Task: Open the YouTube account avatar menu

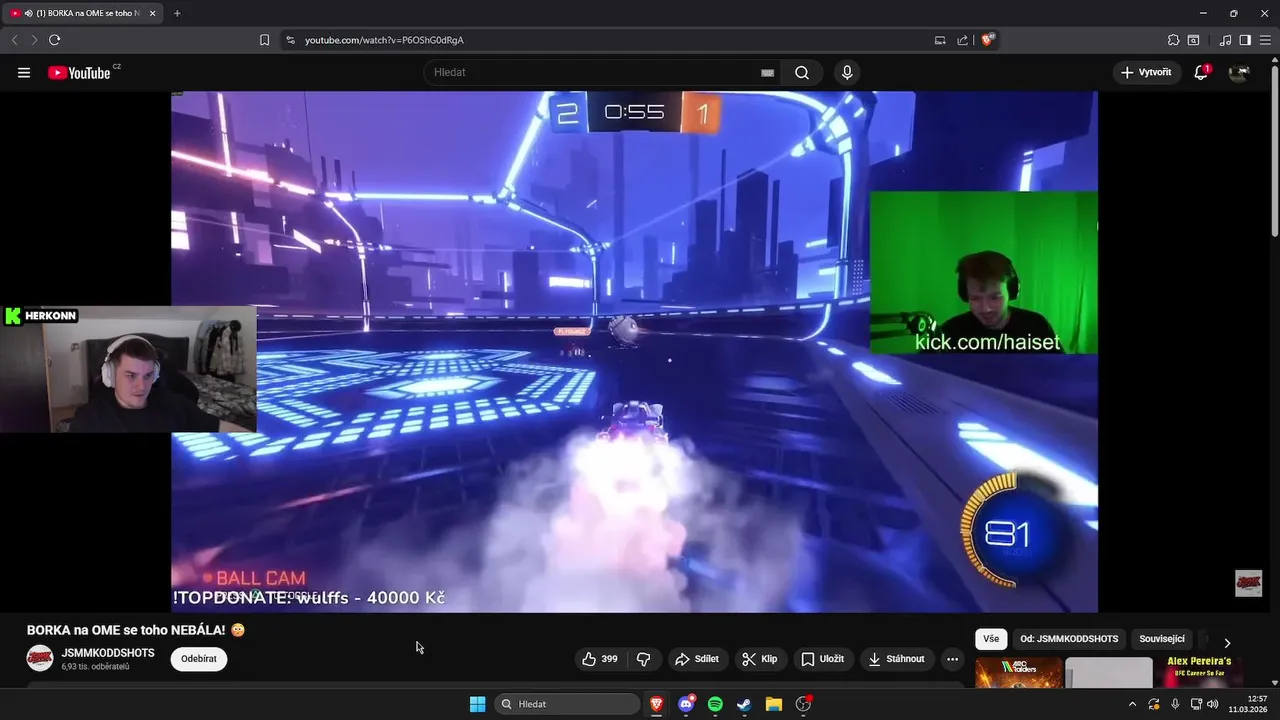Action: pos(1239,72)
